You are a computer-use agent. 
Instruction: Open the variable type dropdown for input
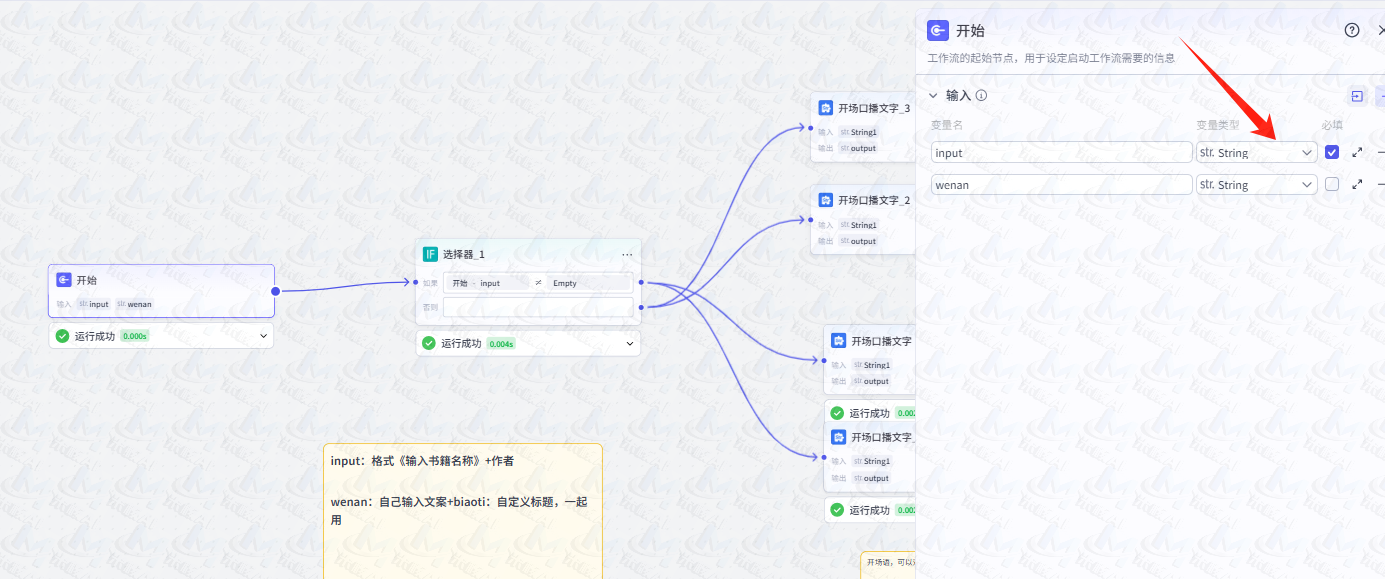(1256, 151)
